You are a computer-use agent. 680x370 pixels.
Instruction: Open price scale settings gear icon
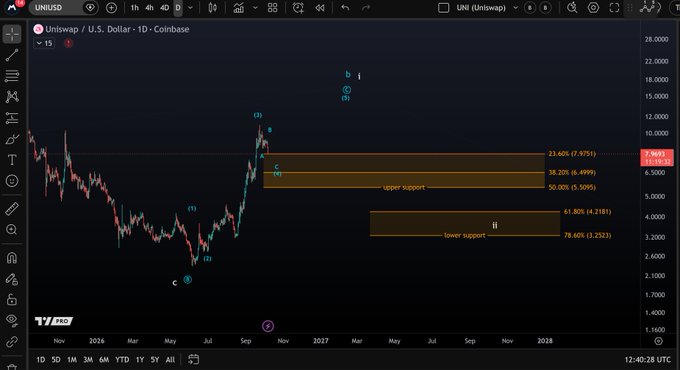[x=658, y=341]
